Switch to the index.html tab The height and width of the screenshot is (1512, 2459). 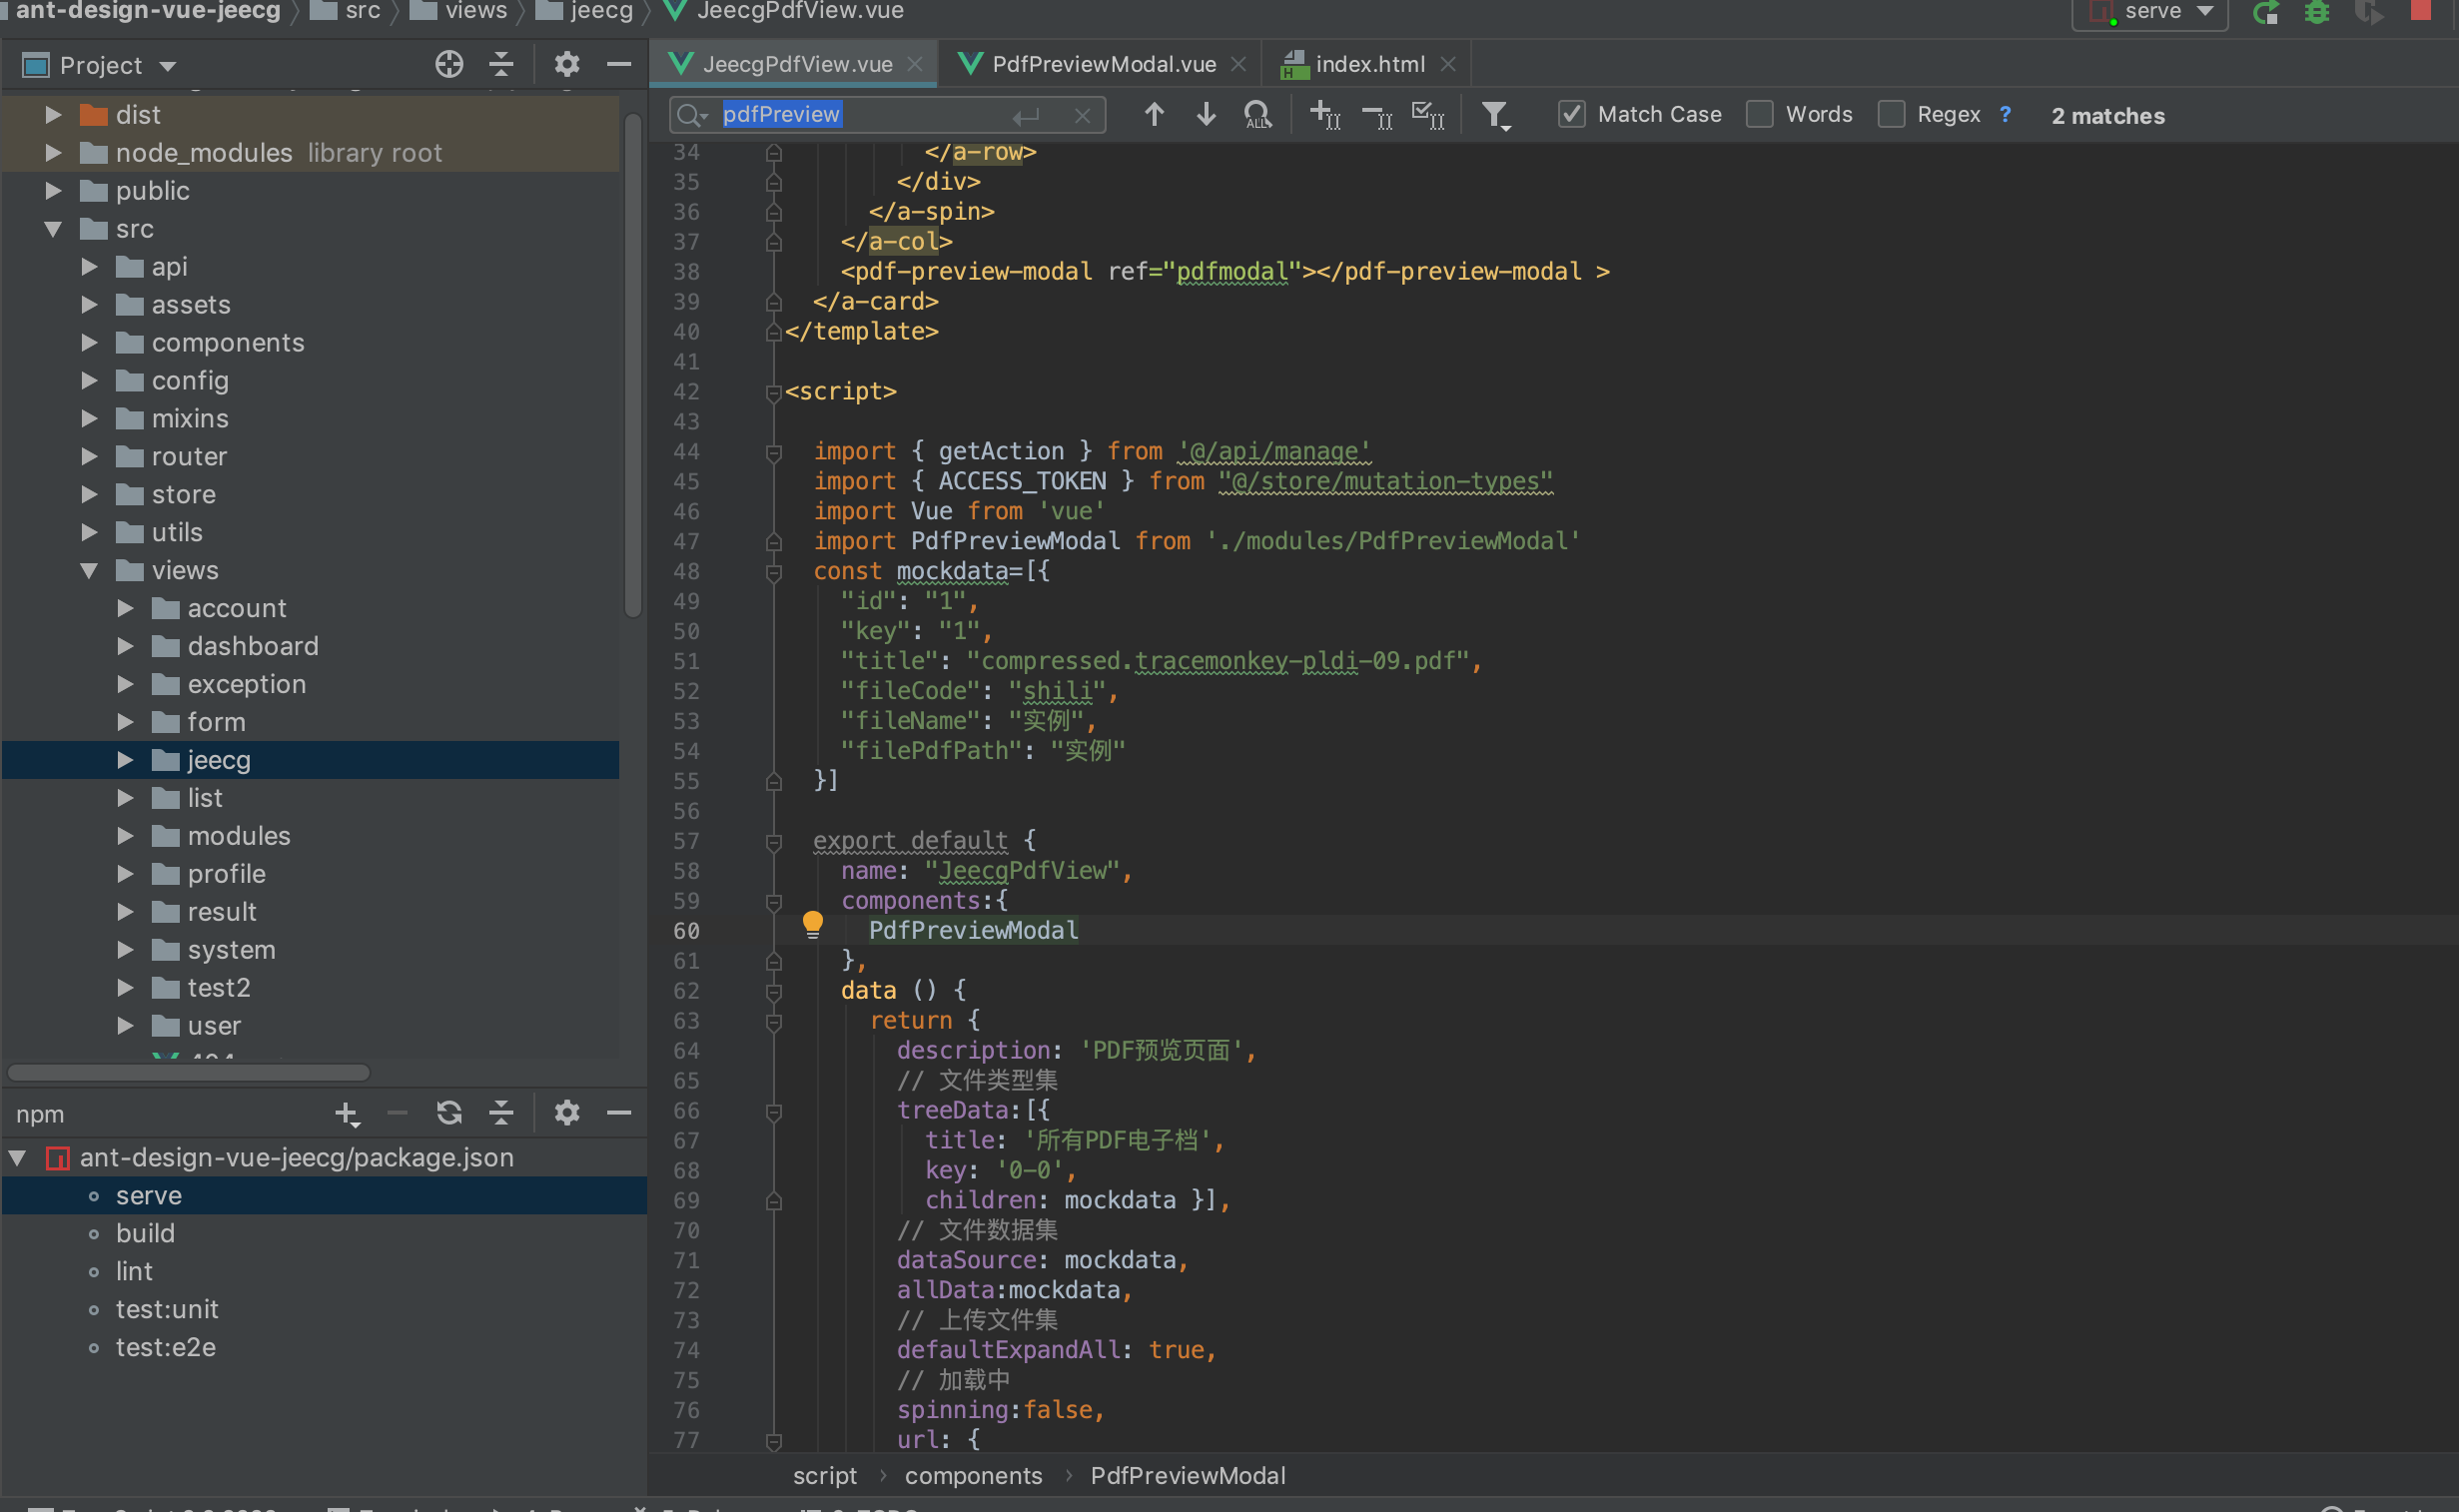[1368, 63]
